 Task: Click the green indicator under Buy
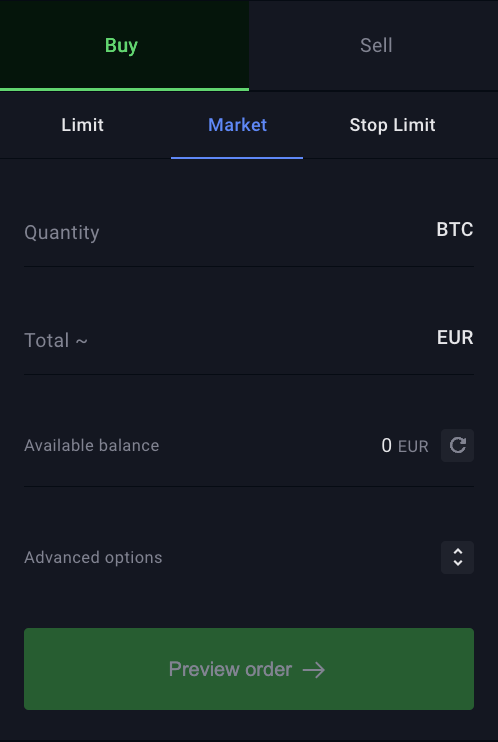pos(124,89)
